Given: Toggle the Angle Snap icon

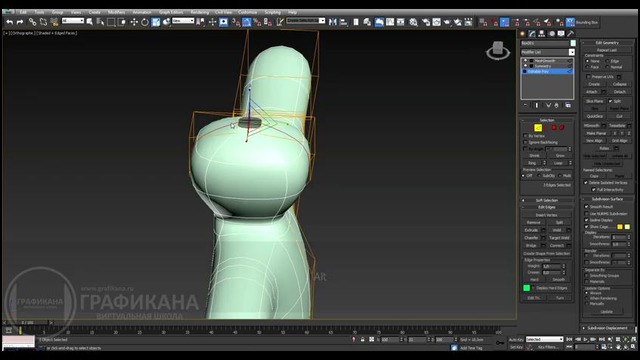Looking at the screenshot, I should tap(247, 22).
